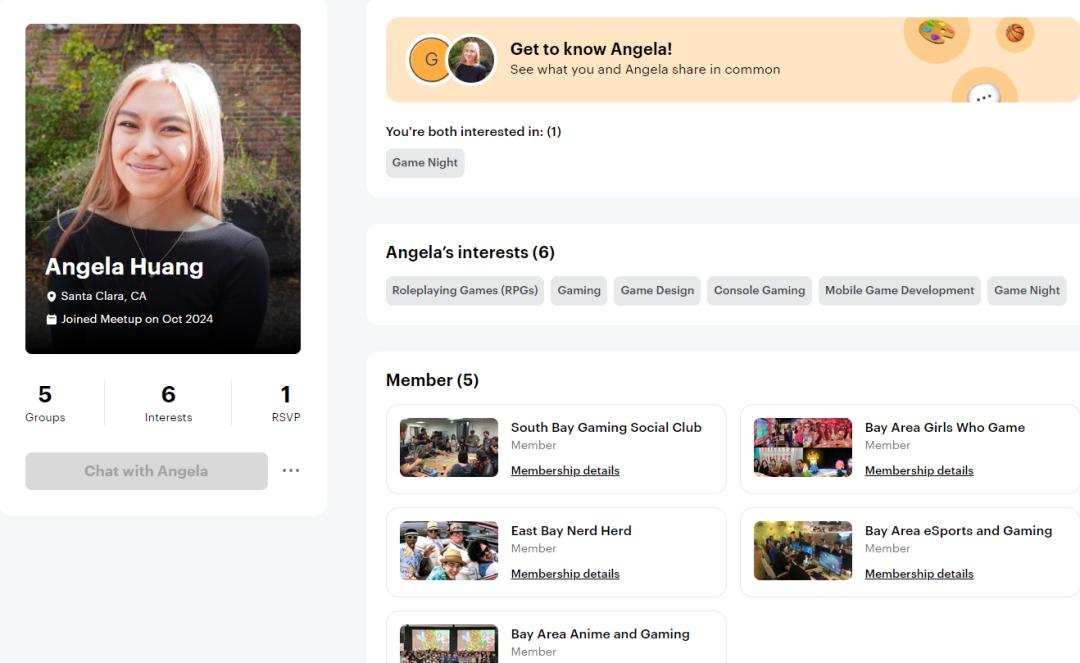View the 5 Groups stat
The image size is (1080, 663).
pyautogui.click(x=45, y=403)
